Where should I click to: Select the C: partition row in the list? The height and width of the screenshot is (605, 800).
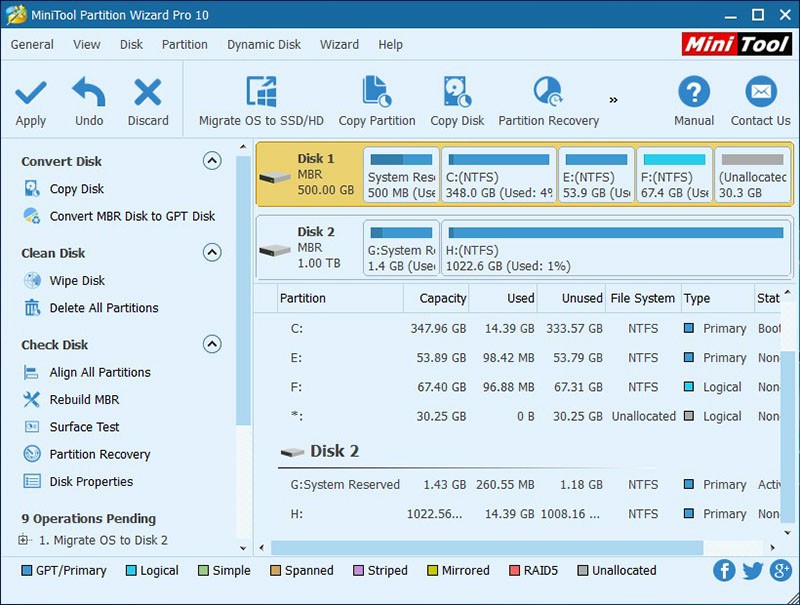517,329
